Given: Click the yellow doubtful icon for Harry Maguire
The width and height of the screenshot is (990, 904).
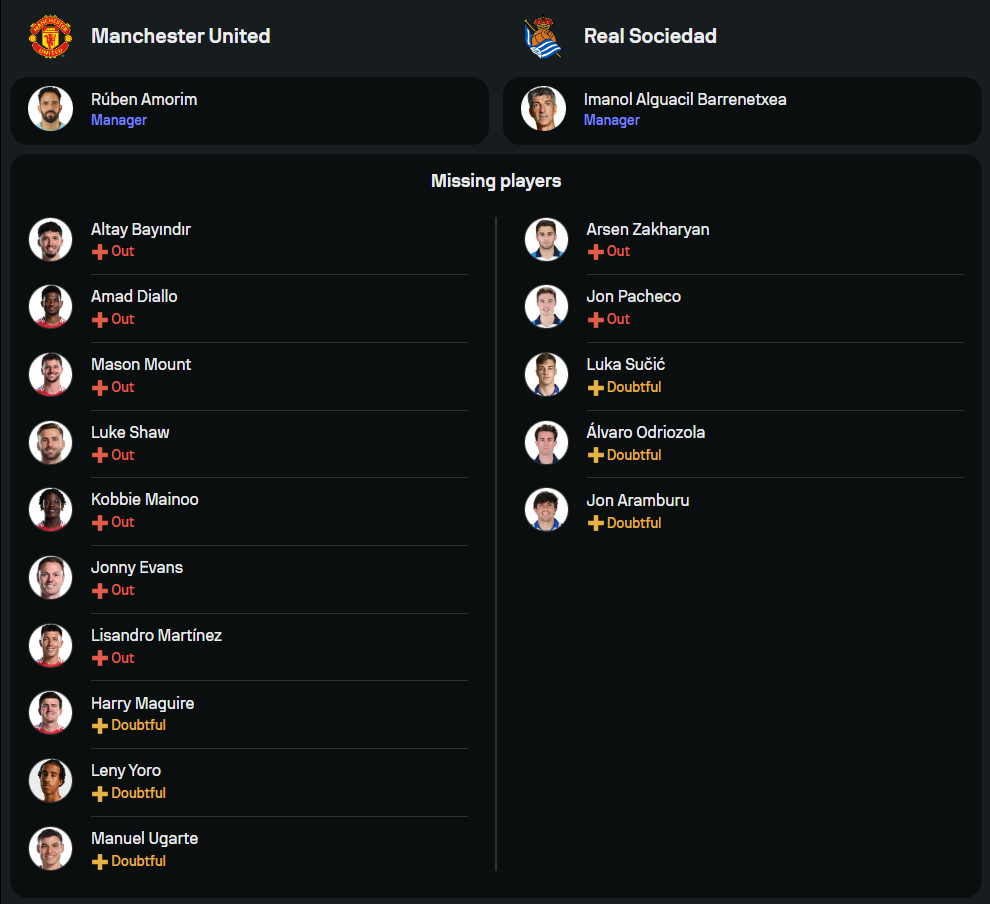Looking at the screenshot, I should [x=99, y=726].
